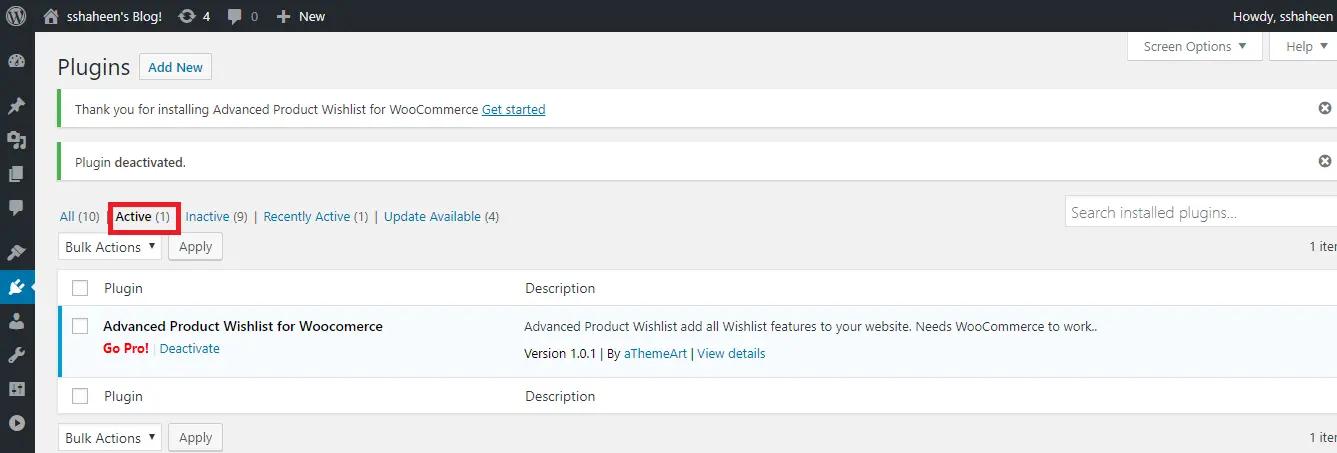This screenshot has height=453, width=1337.
Task: Open Users sidebar person icon
Action: (16, 321)
